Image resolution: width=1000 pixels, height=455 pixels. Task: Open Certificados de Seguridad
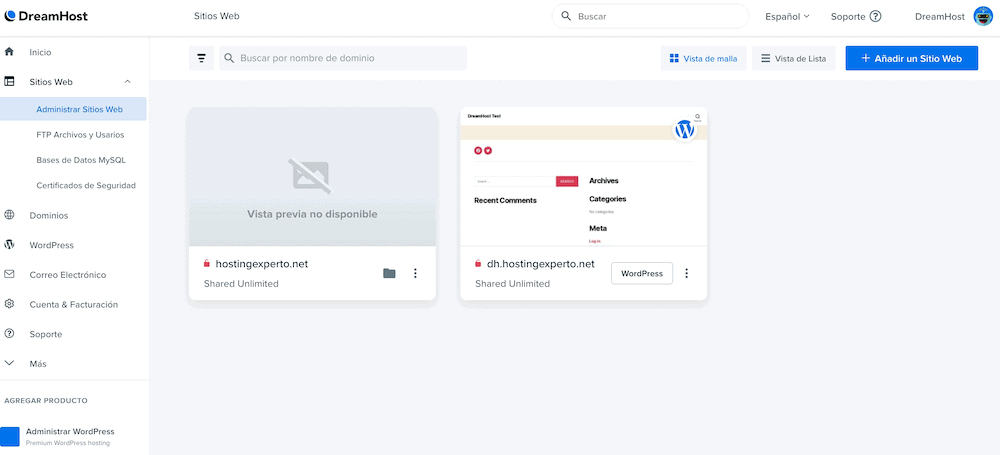tap(86, 185)
